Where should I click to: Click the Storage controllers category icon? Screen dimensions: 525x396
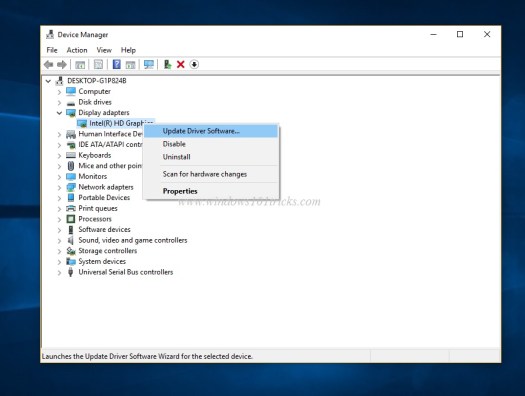coord(71,251)
